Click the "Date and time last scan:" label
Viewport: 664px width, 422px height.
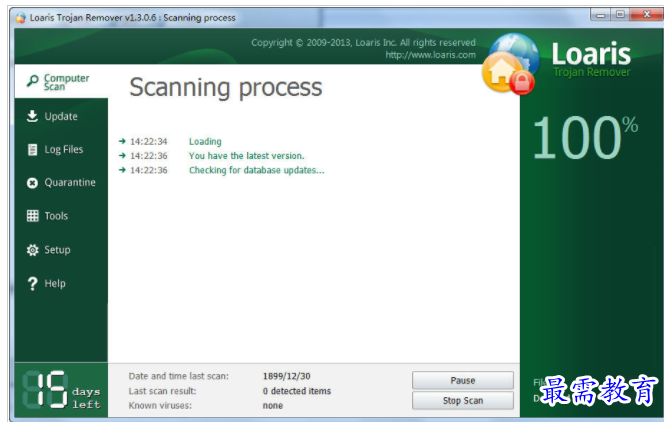179,376
